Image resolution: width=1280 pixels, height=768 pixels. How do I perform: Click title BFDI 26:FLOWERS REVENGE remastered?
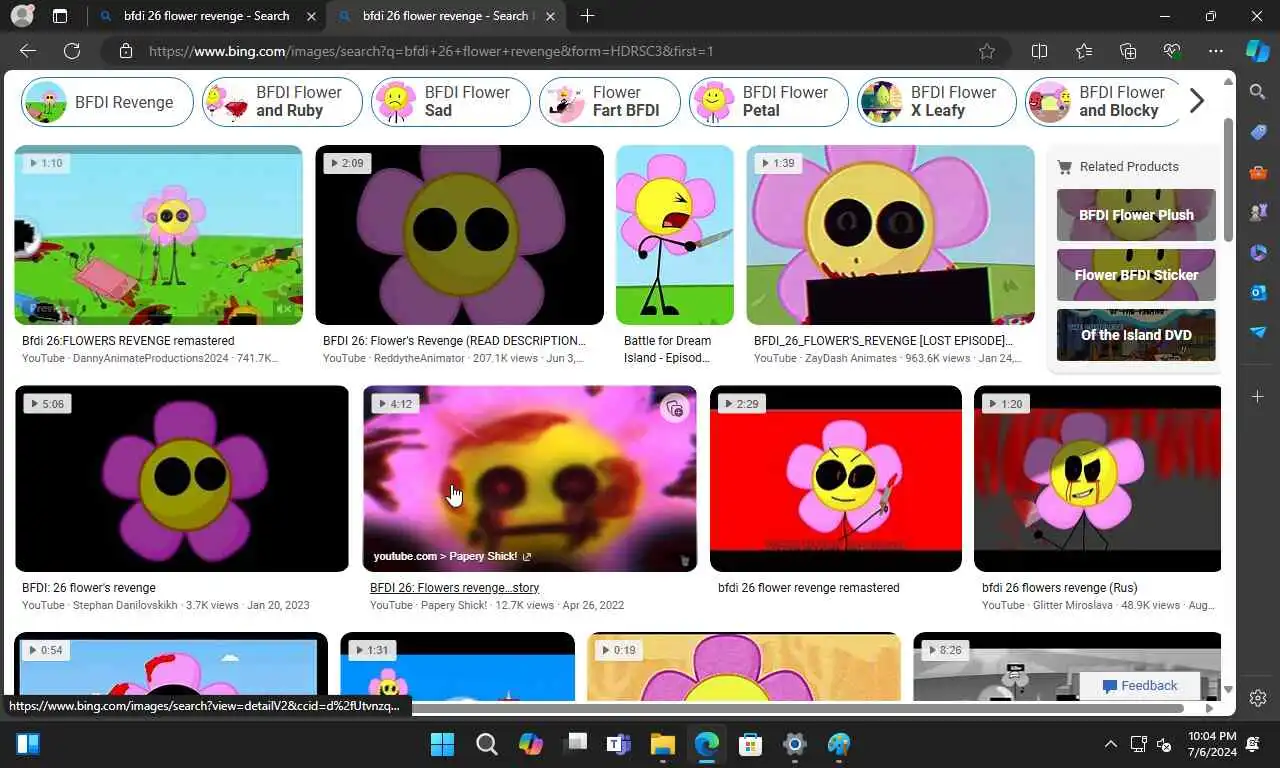(x=128, y=341)
